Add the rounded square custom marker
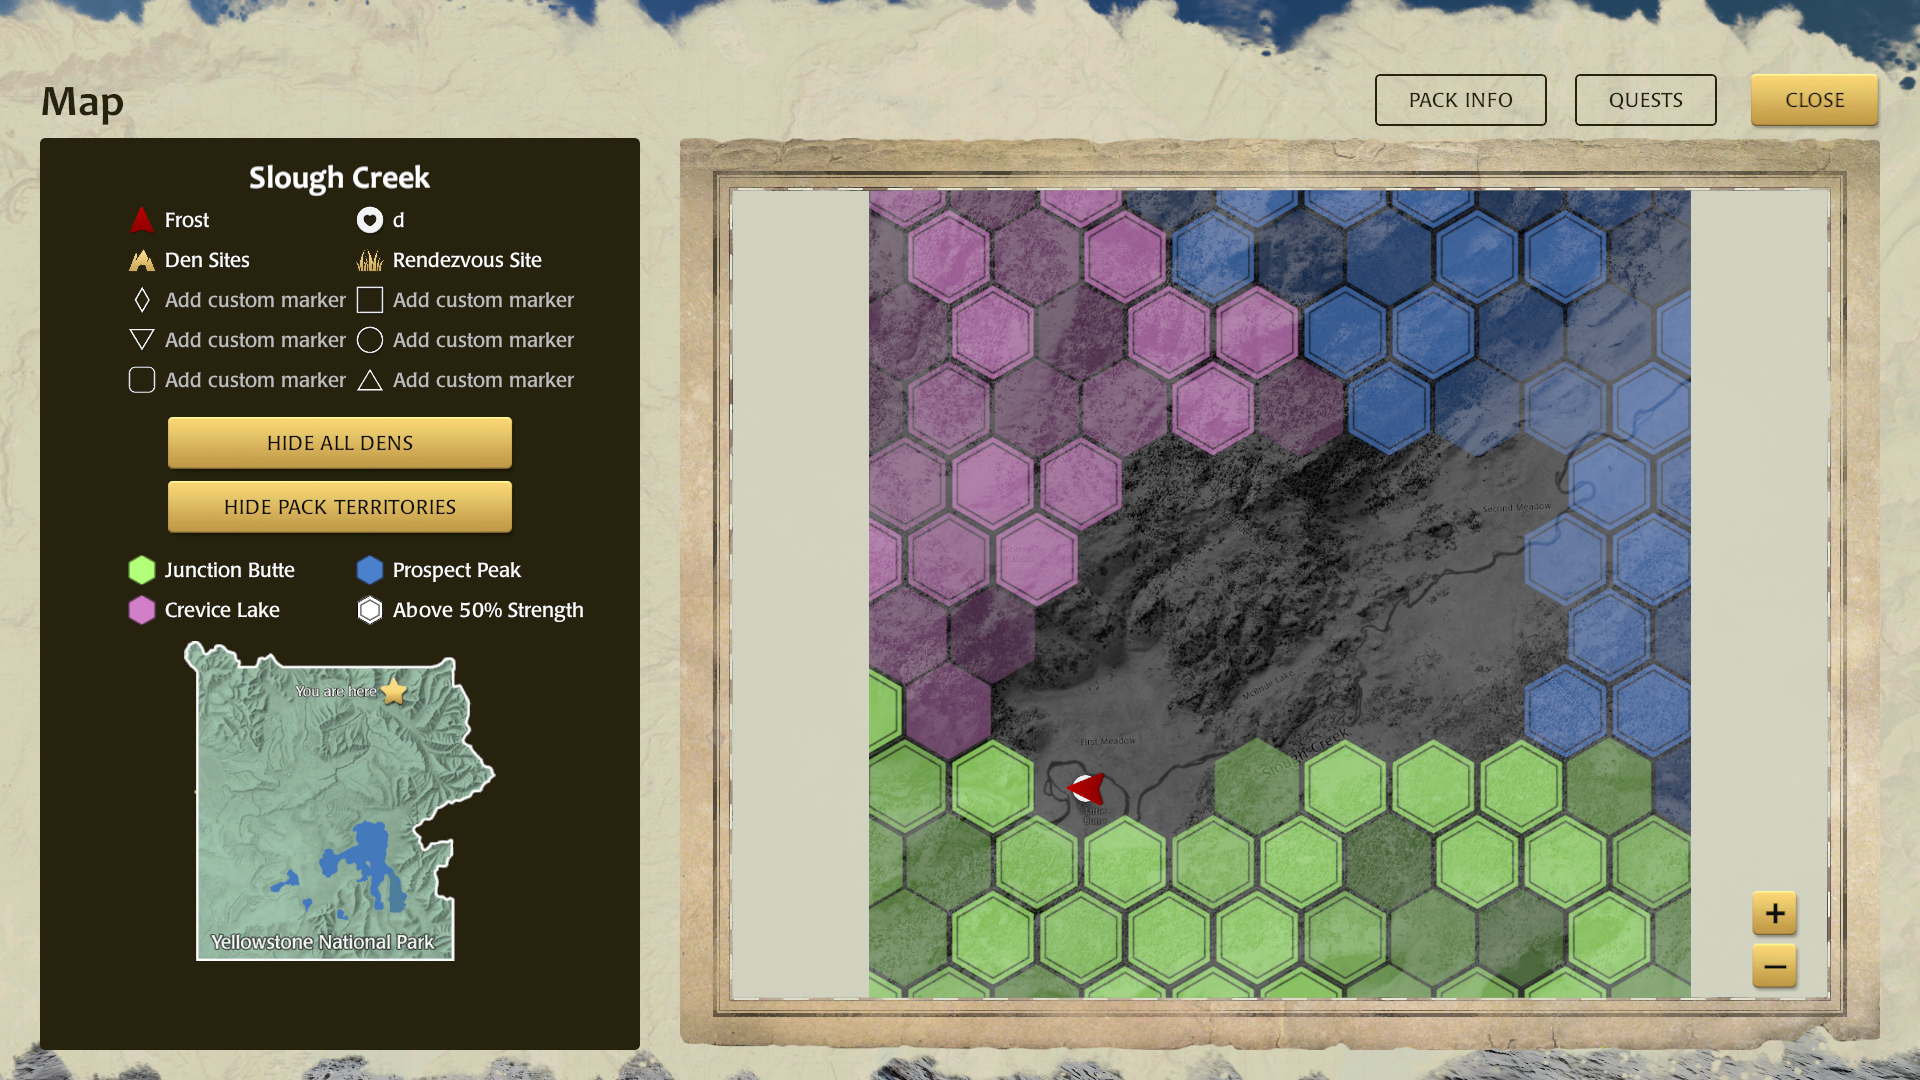 [x=142, y=380]
